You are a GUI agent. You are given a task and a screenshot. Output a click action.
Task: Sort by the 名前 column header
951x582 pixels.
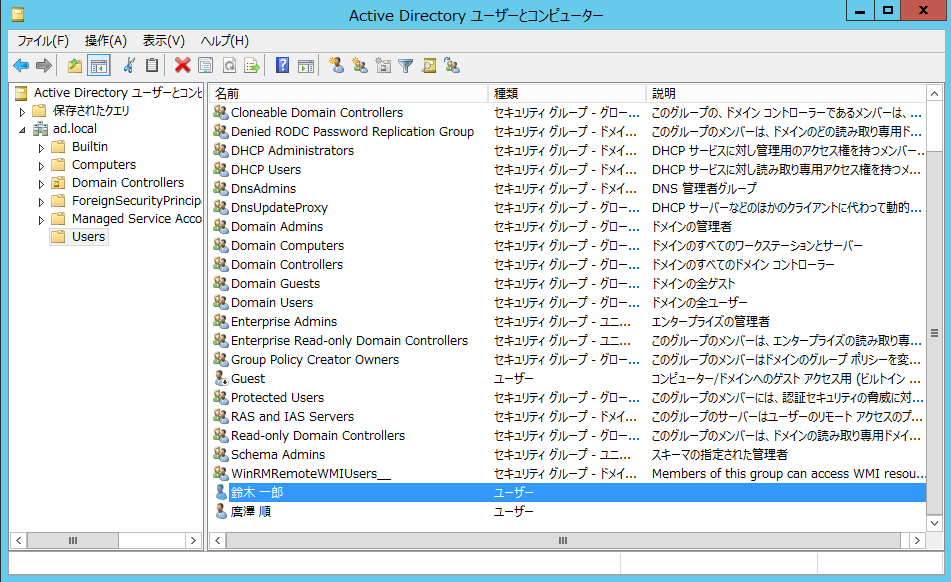pos(349,93)
